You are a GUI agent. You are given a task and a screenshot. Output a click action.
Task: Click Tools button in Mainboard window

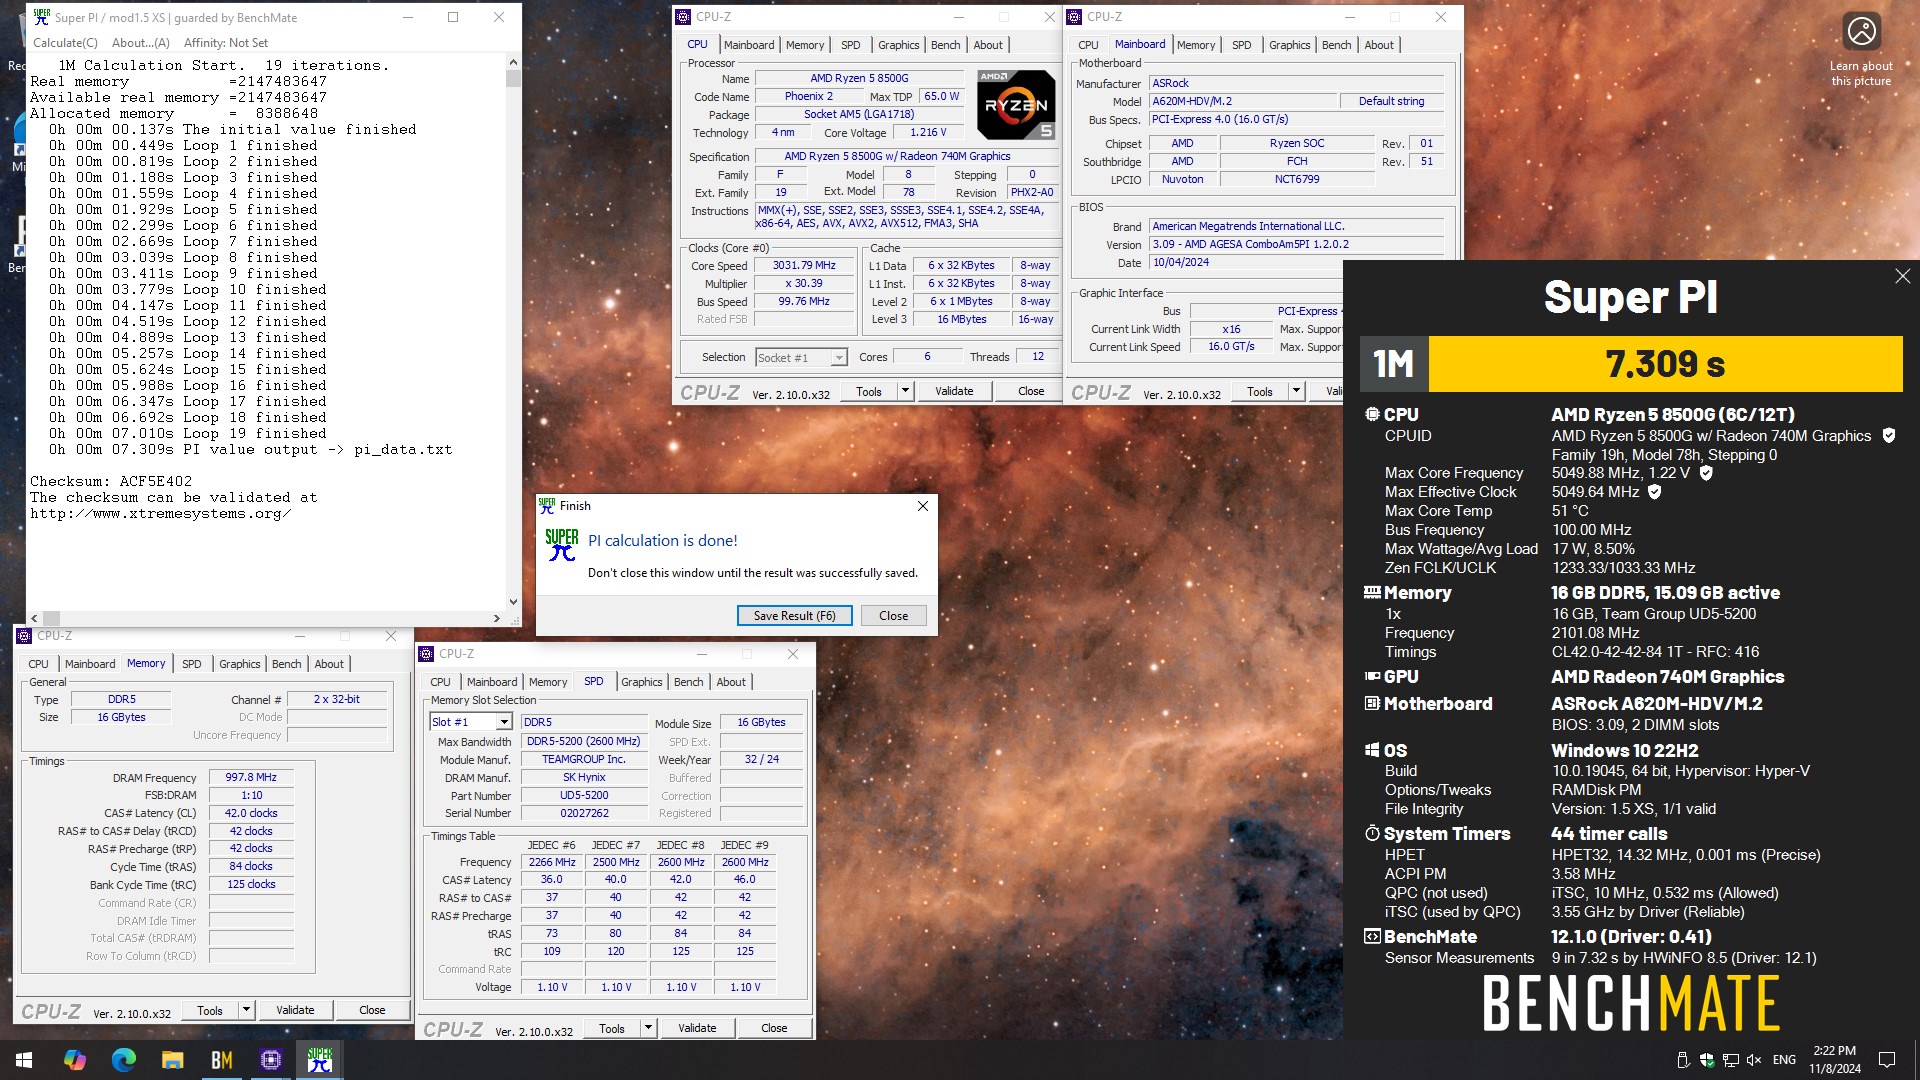1260,391
